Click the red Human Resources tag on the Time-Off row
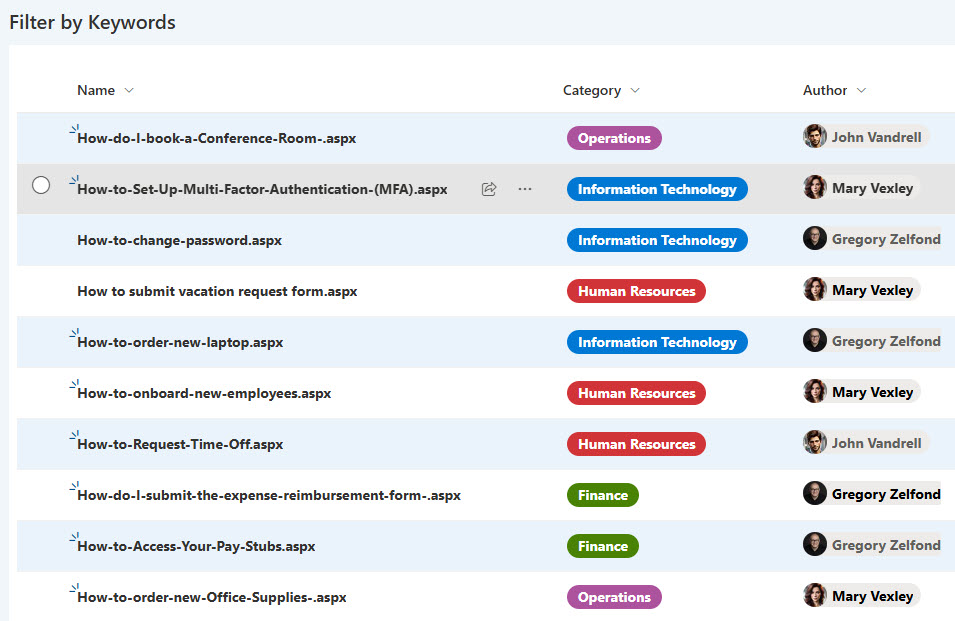The height and width of the screenshot is (621, 955). coord(636,445)
